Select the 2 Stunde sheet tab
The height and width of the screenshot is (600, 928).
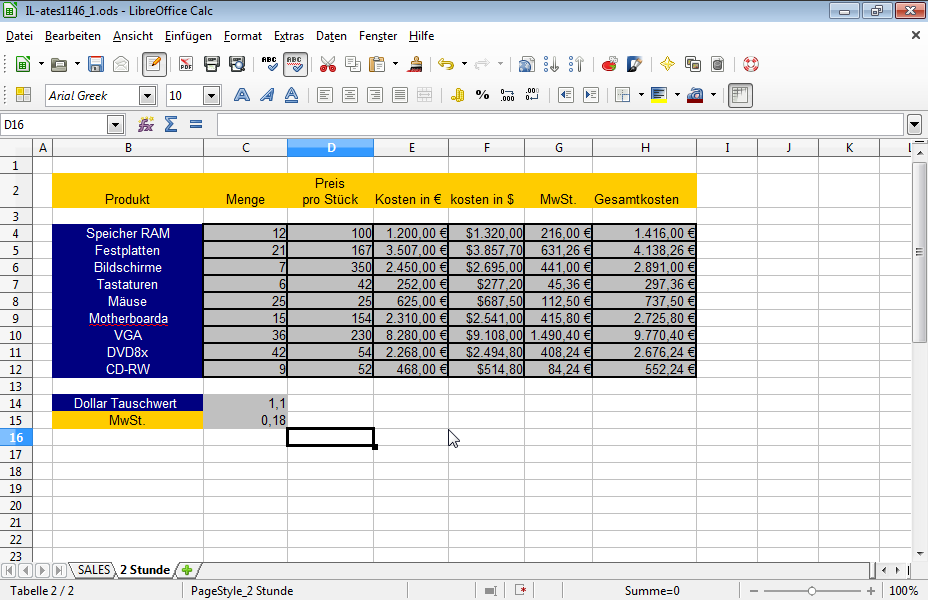tap(145, 570)
